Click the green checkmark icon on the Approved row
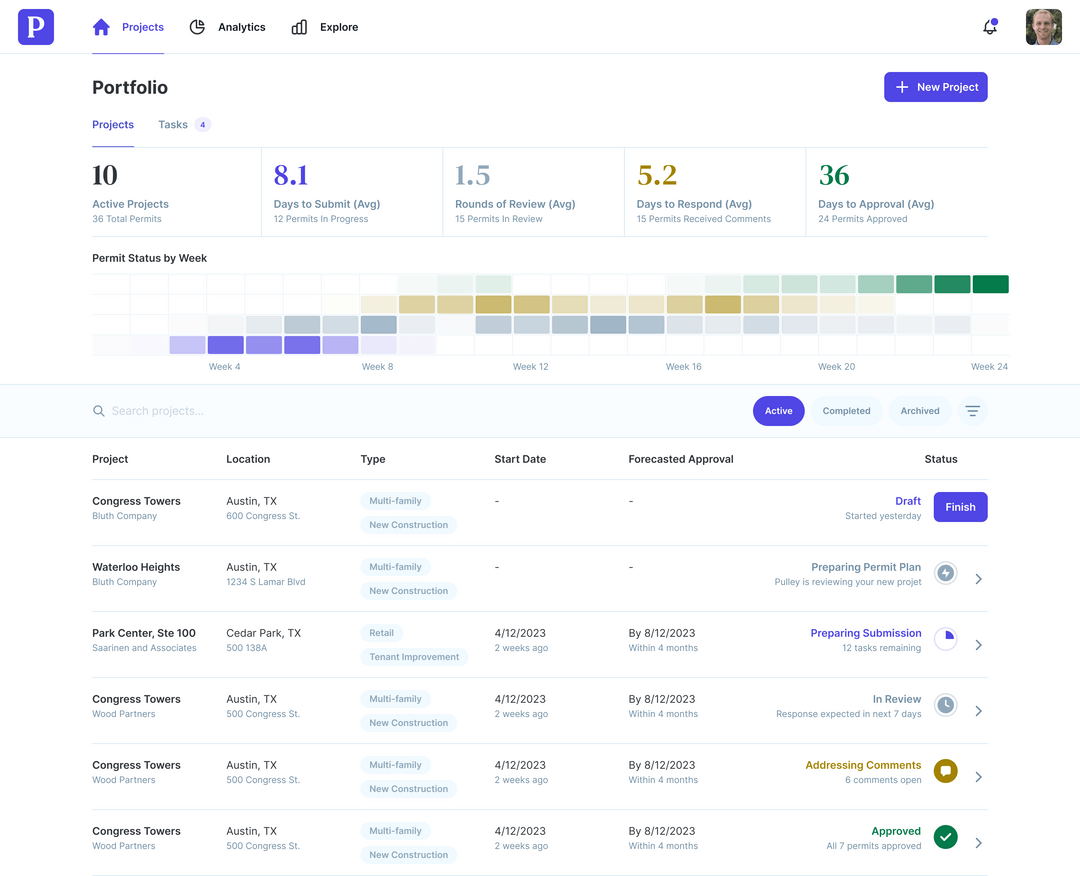Viewport: 1080px width, 876px height. coord(945,837)
